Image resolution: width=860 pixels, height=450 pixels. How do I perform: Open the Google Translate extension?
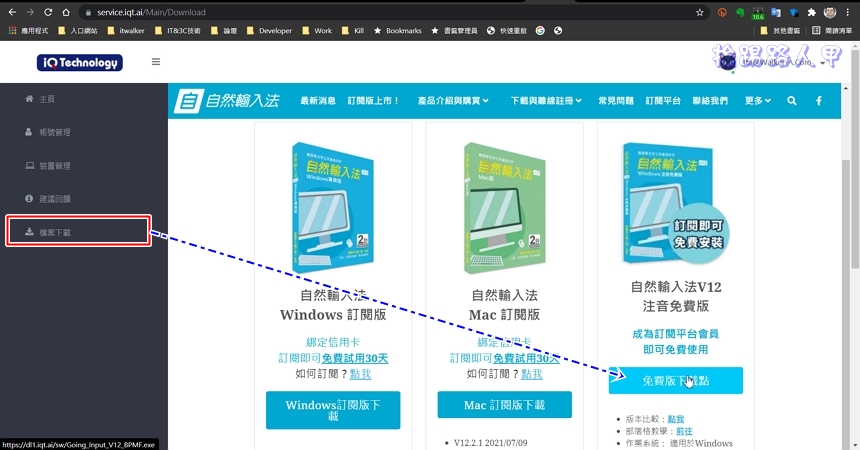pyautogui.click(x=776, y=12)
